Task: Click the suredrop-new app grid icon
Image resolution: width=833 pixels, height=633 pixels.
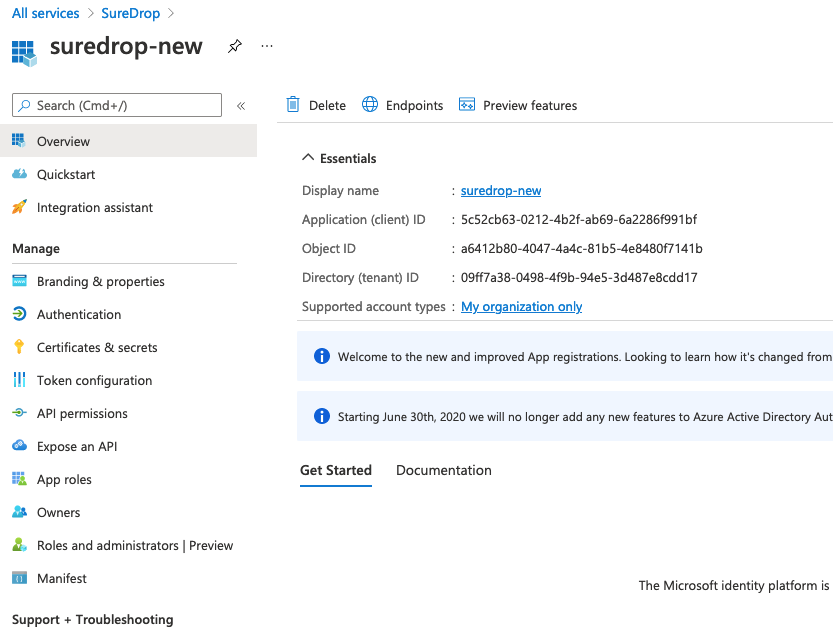Action: (x=24, y=54)
